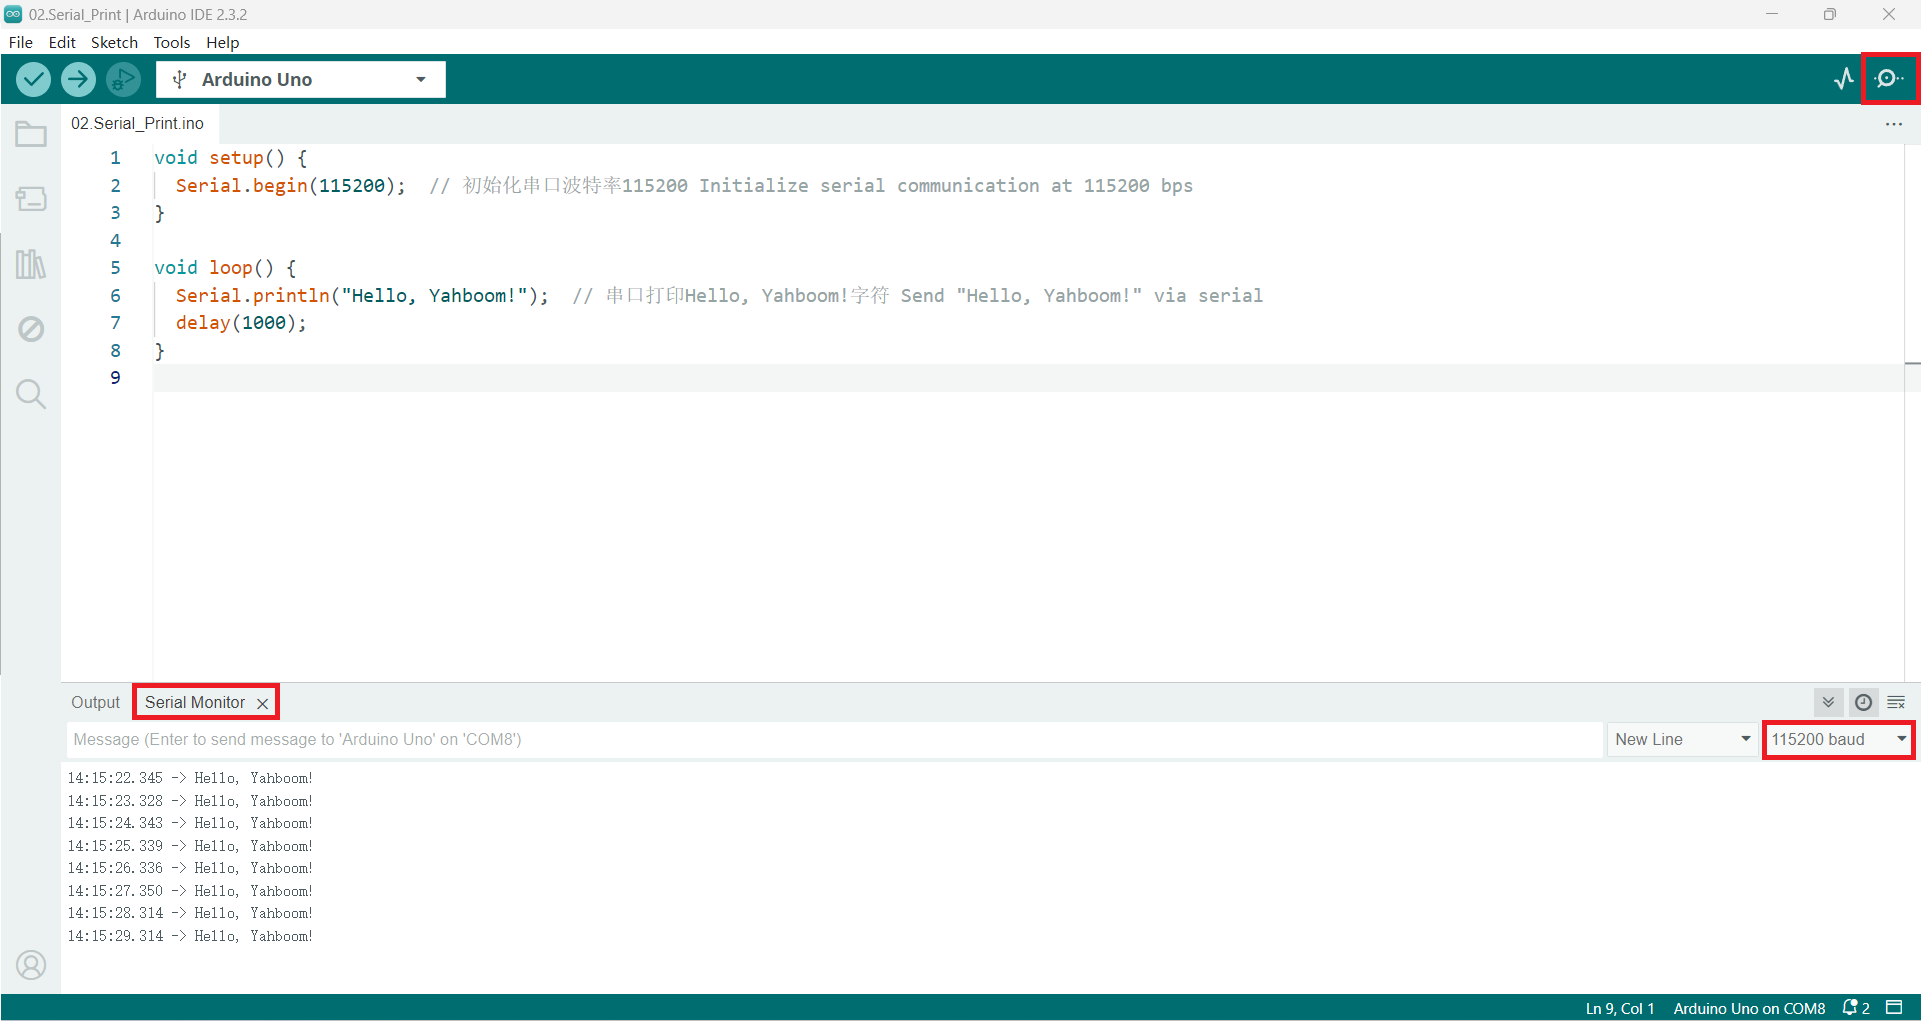Toggle timestamp display in Serial Monitor
Screen dimensions: 1921x1021
pyautogui.click(x=1863, y=702)
